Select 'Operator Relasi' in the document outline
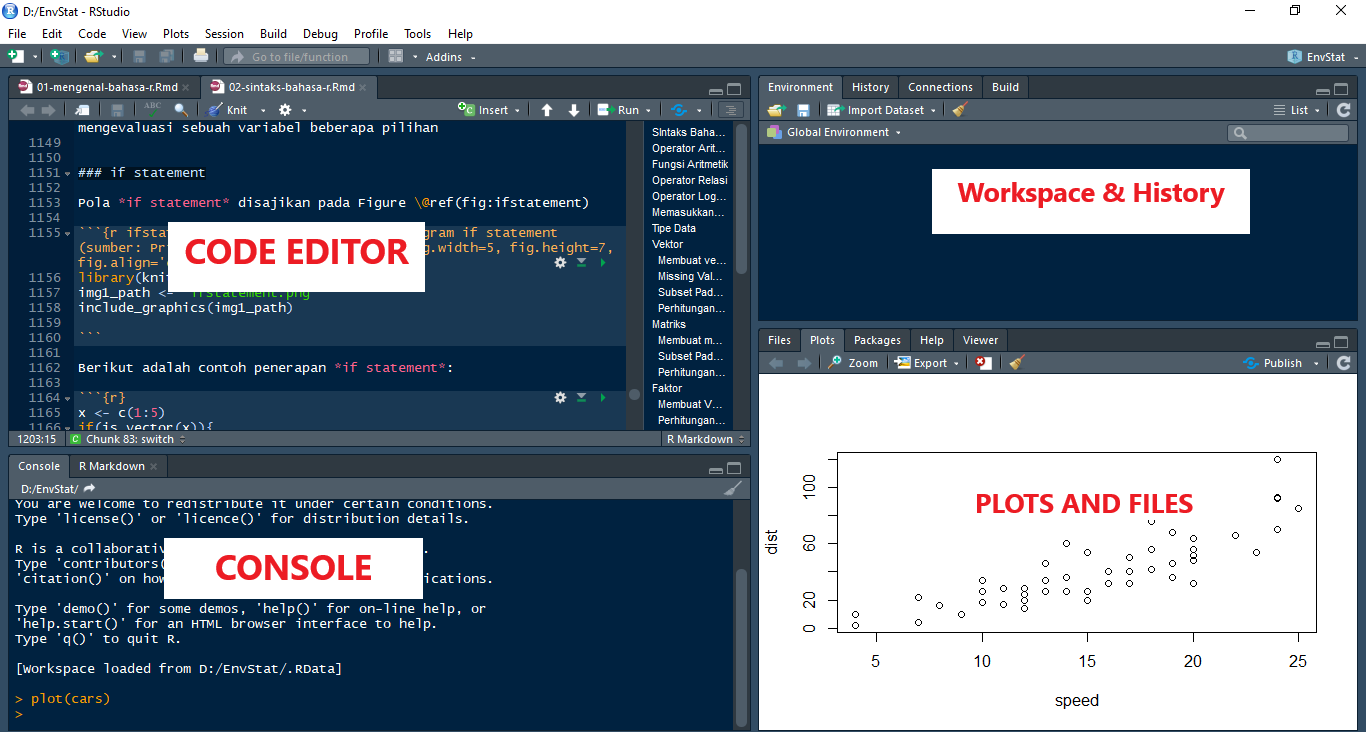Image resolution: width=1366 pixels, height=732 pixels. coord(689,180)
